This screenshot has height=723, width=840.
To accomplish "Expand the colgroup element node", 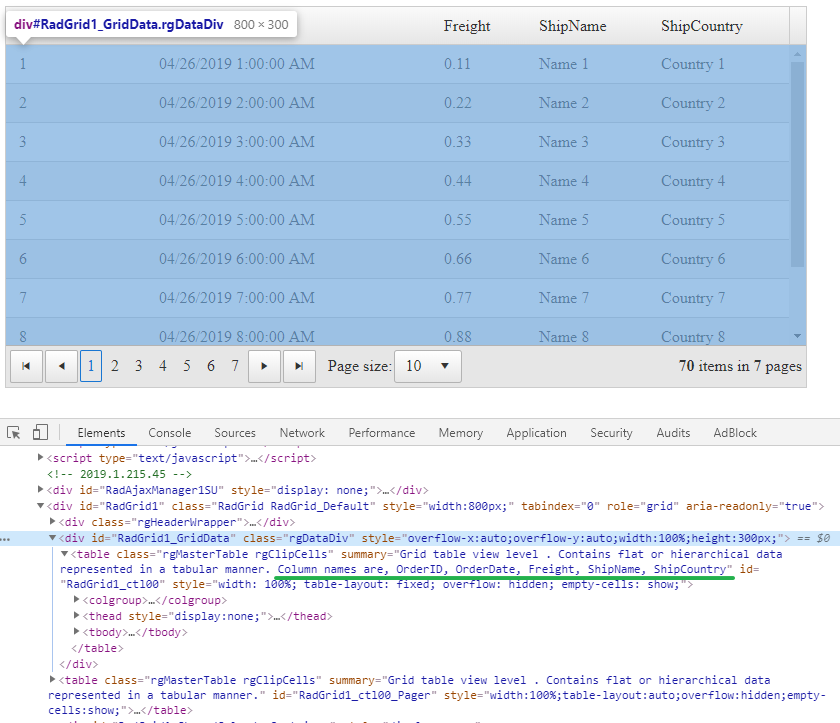I will point(77,600).
